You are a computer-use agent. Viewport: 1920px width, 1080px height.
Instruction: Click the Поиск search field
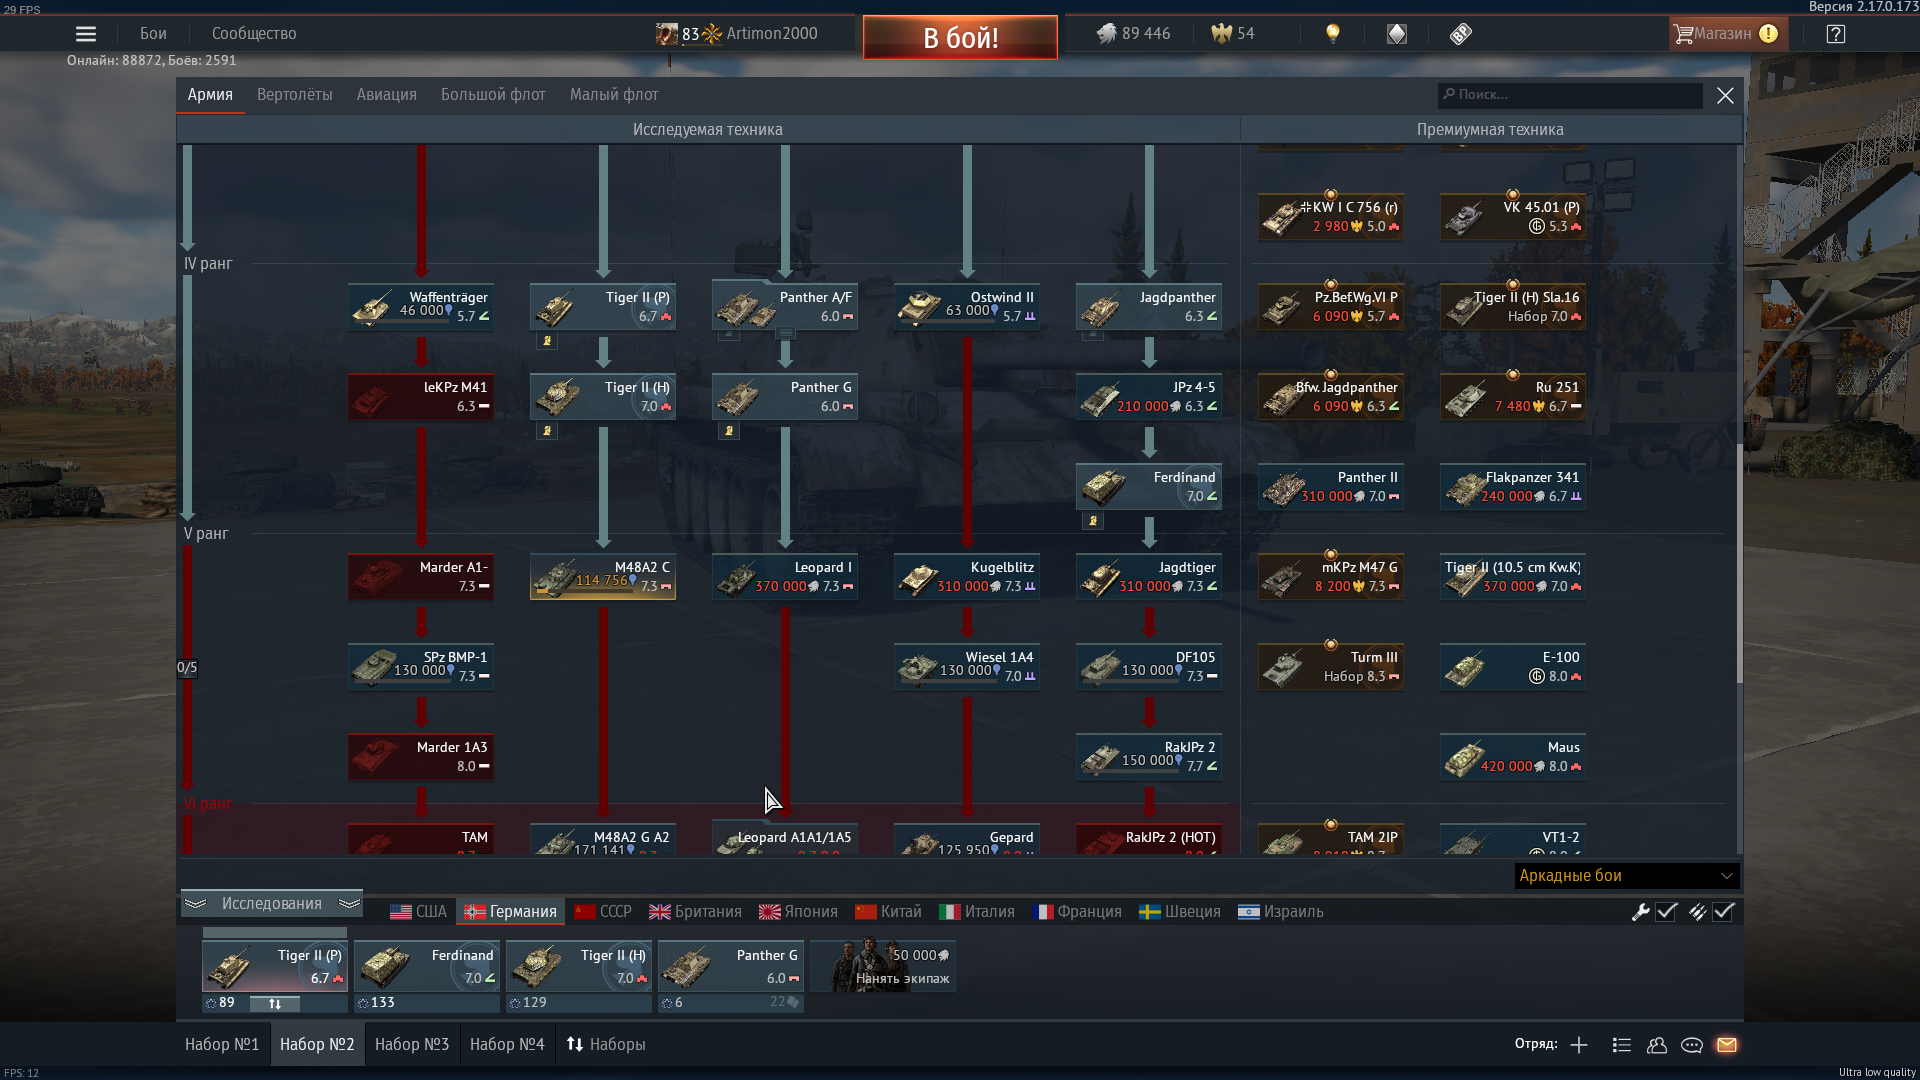[x=1570, y=95]
